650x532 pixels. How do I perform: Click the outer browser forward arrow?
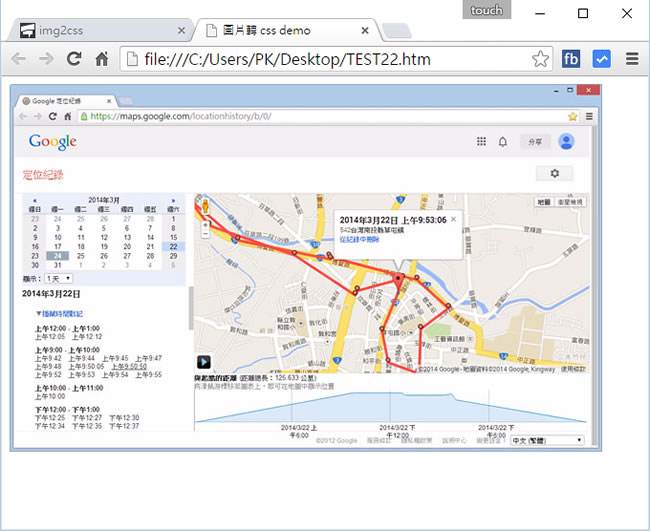(x=46, y=59)
